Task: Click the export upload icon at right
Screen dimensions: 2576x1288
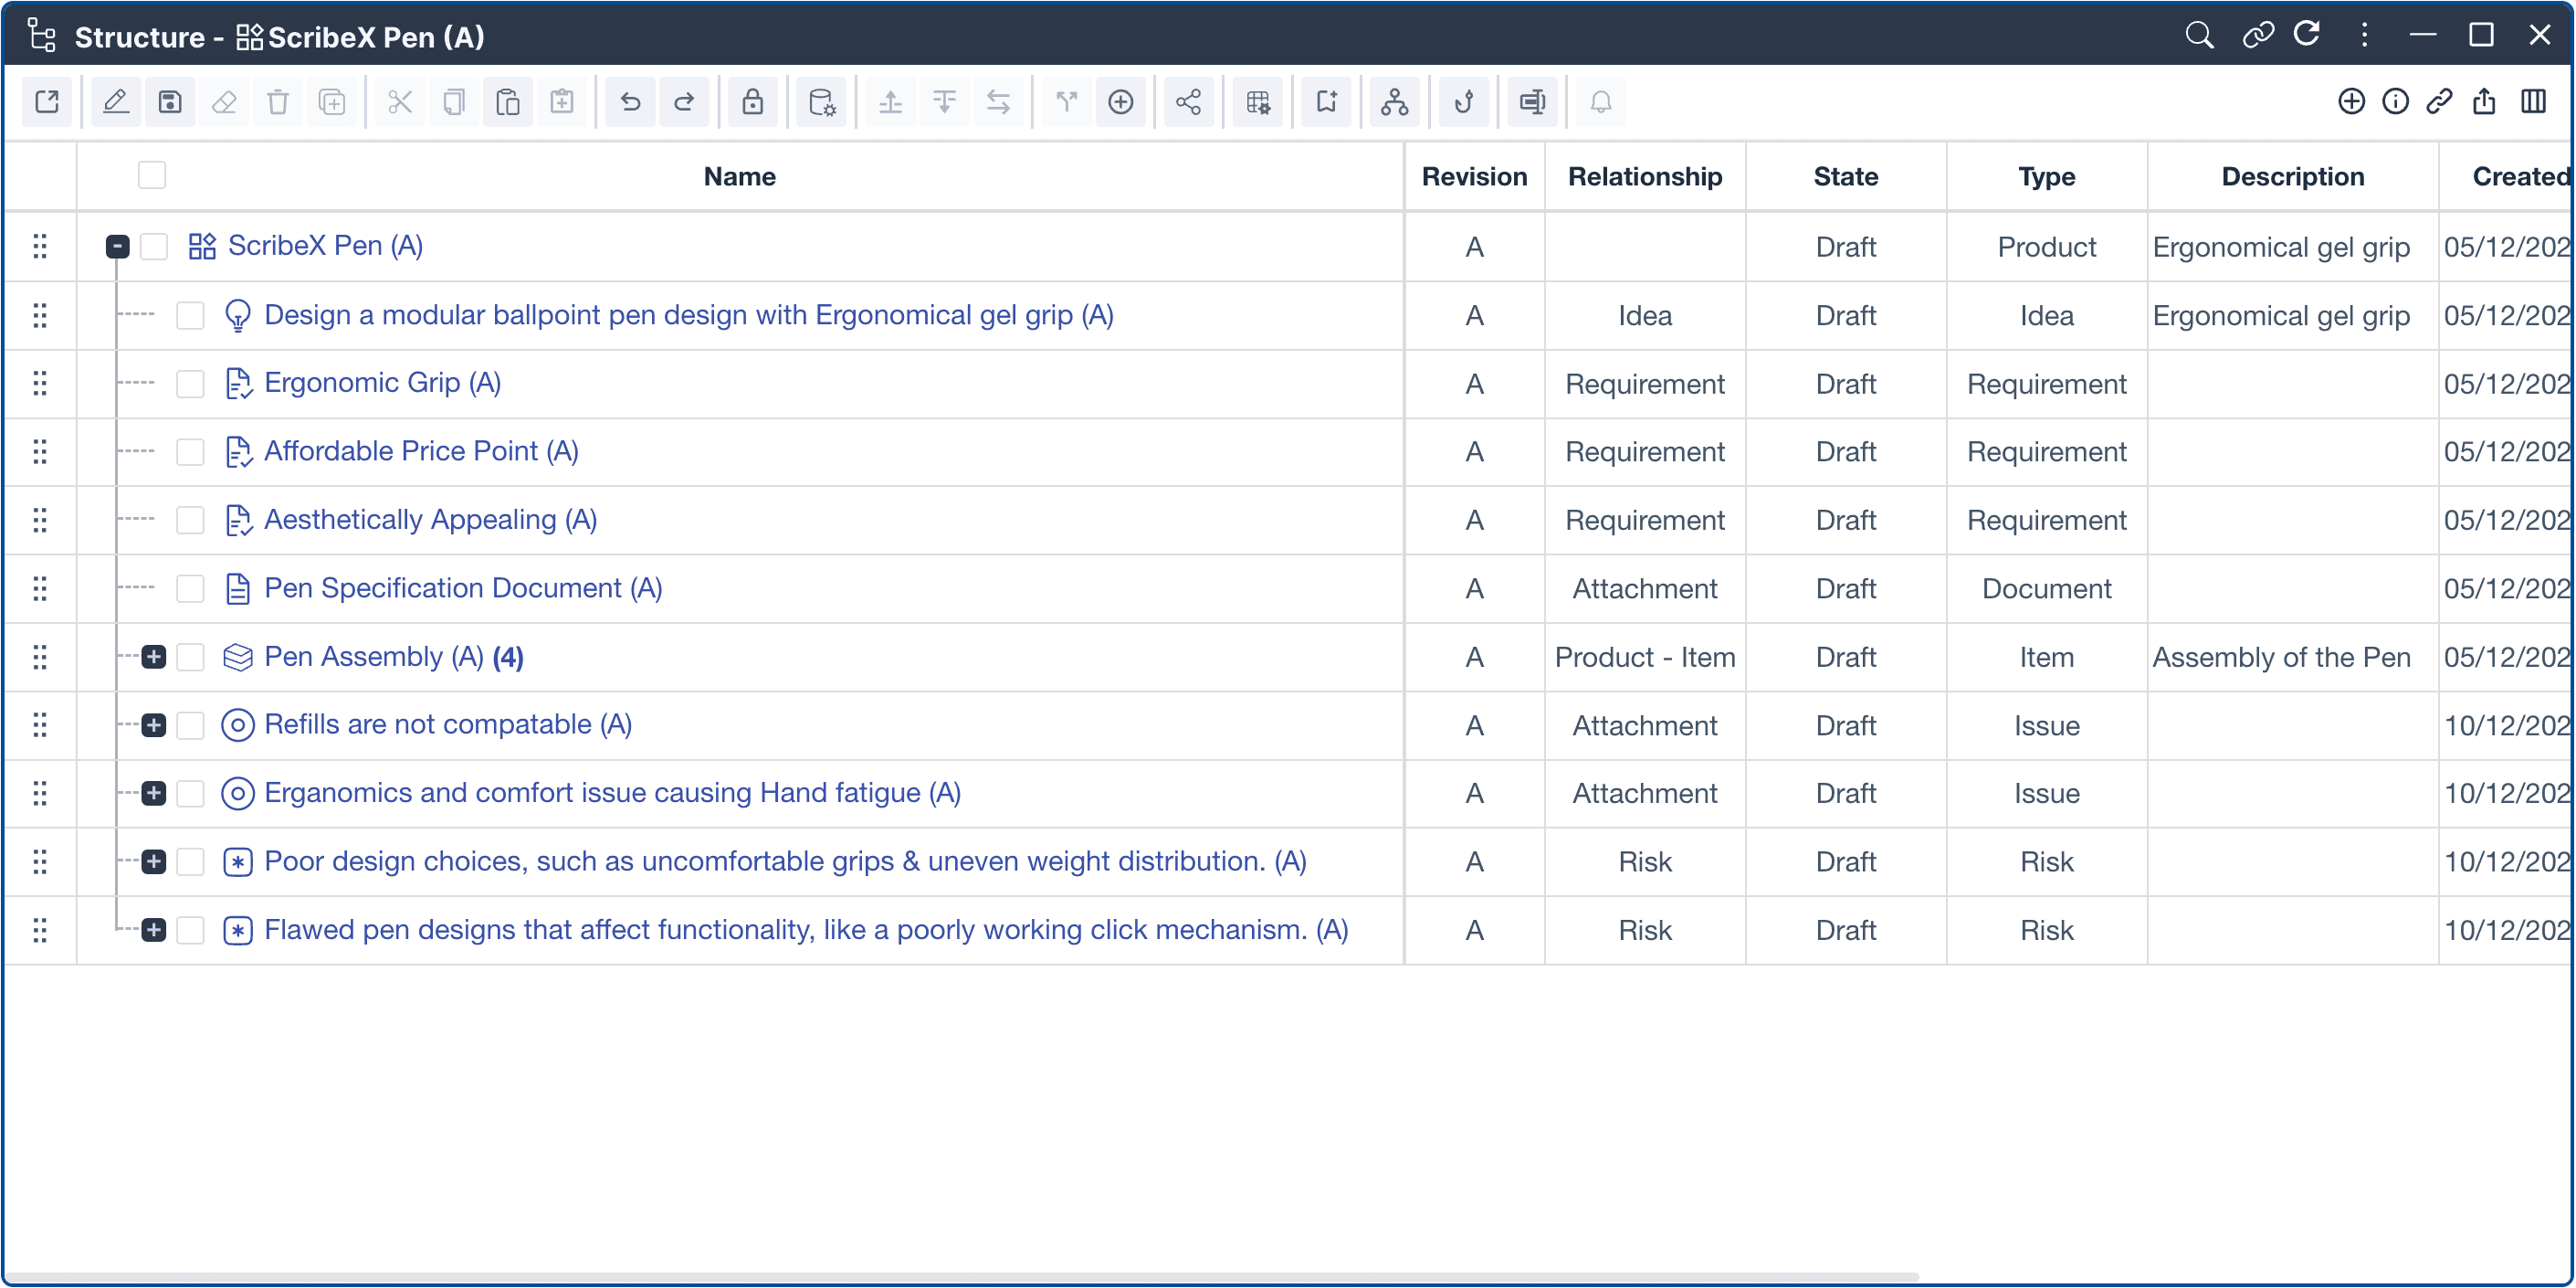Action: tap(2484, 102)
